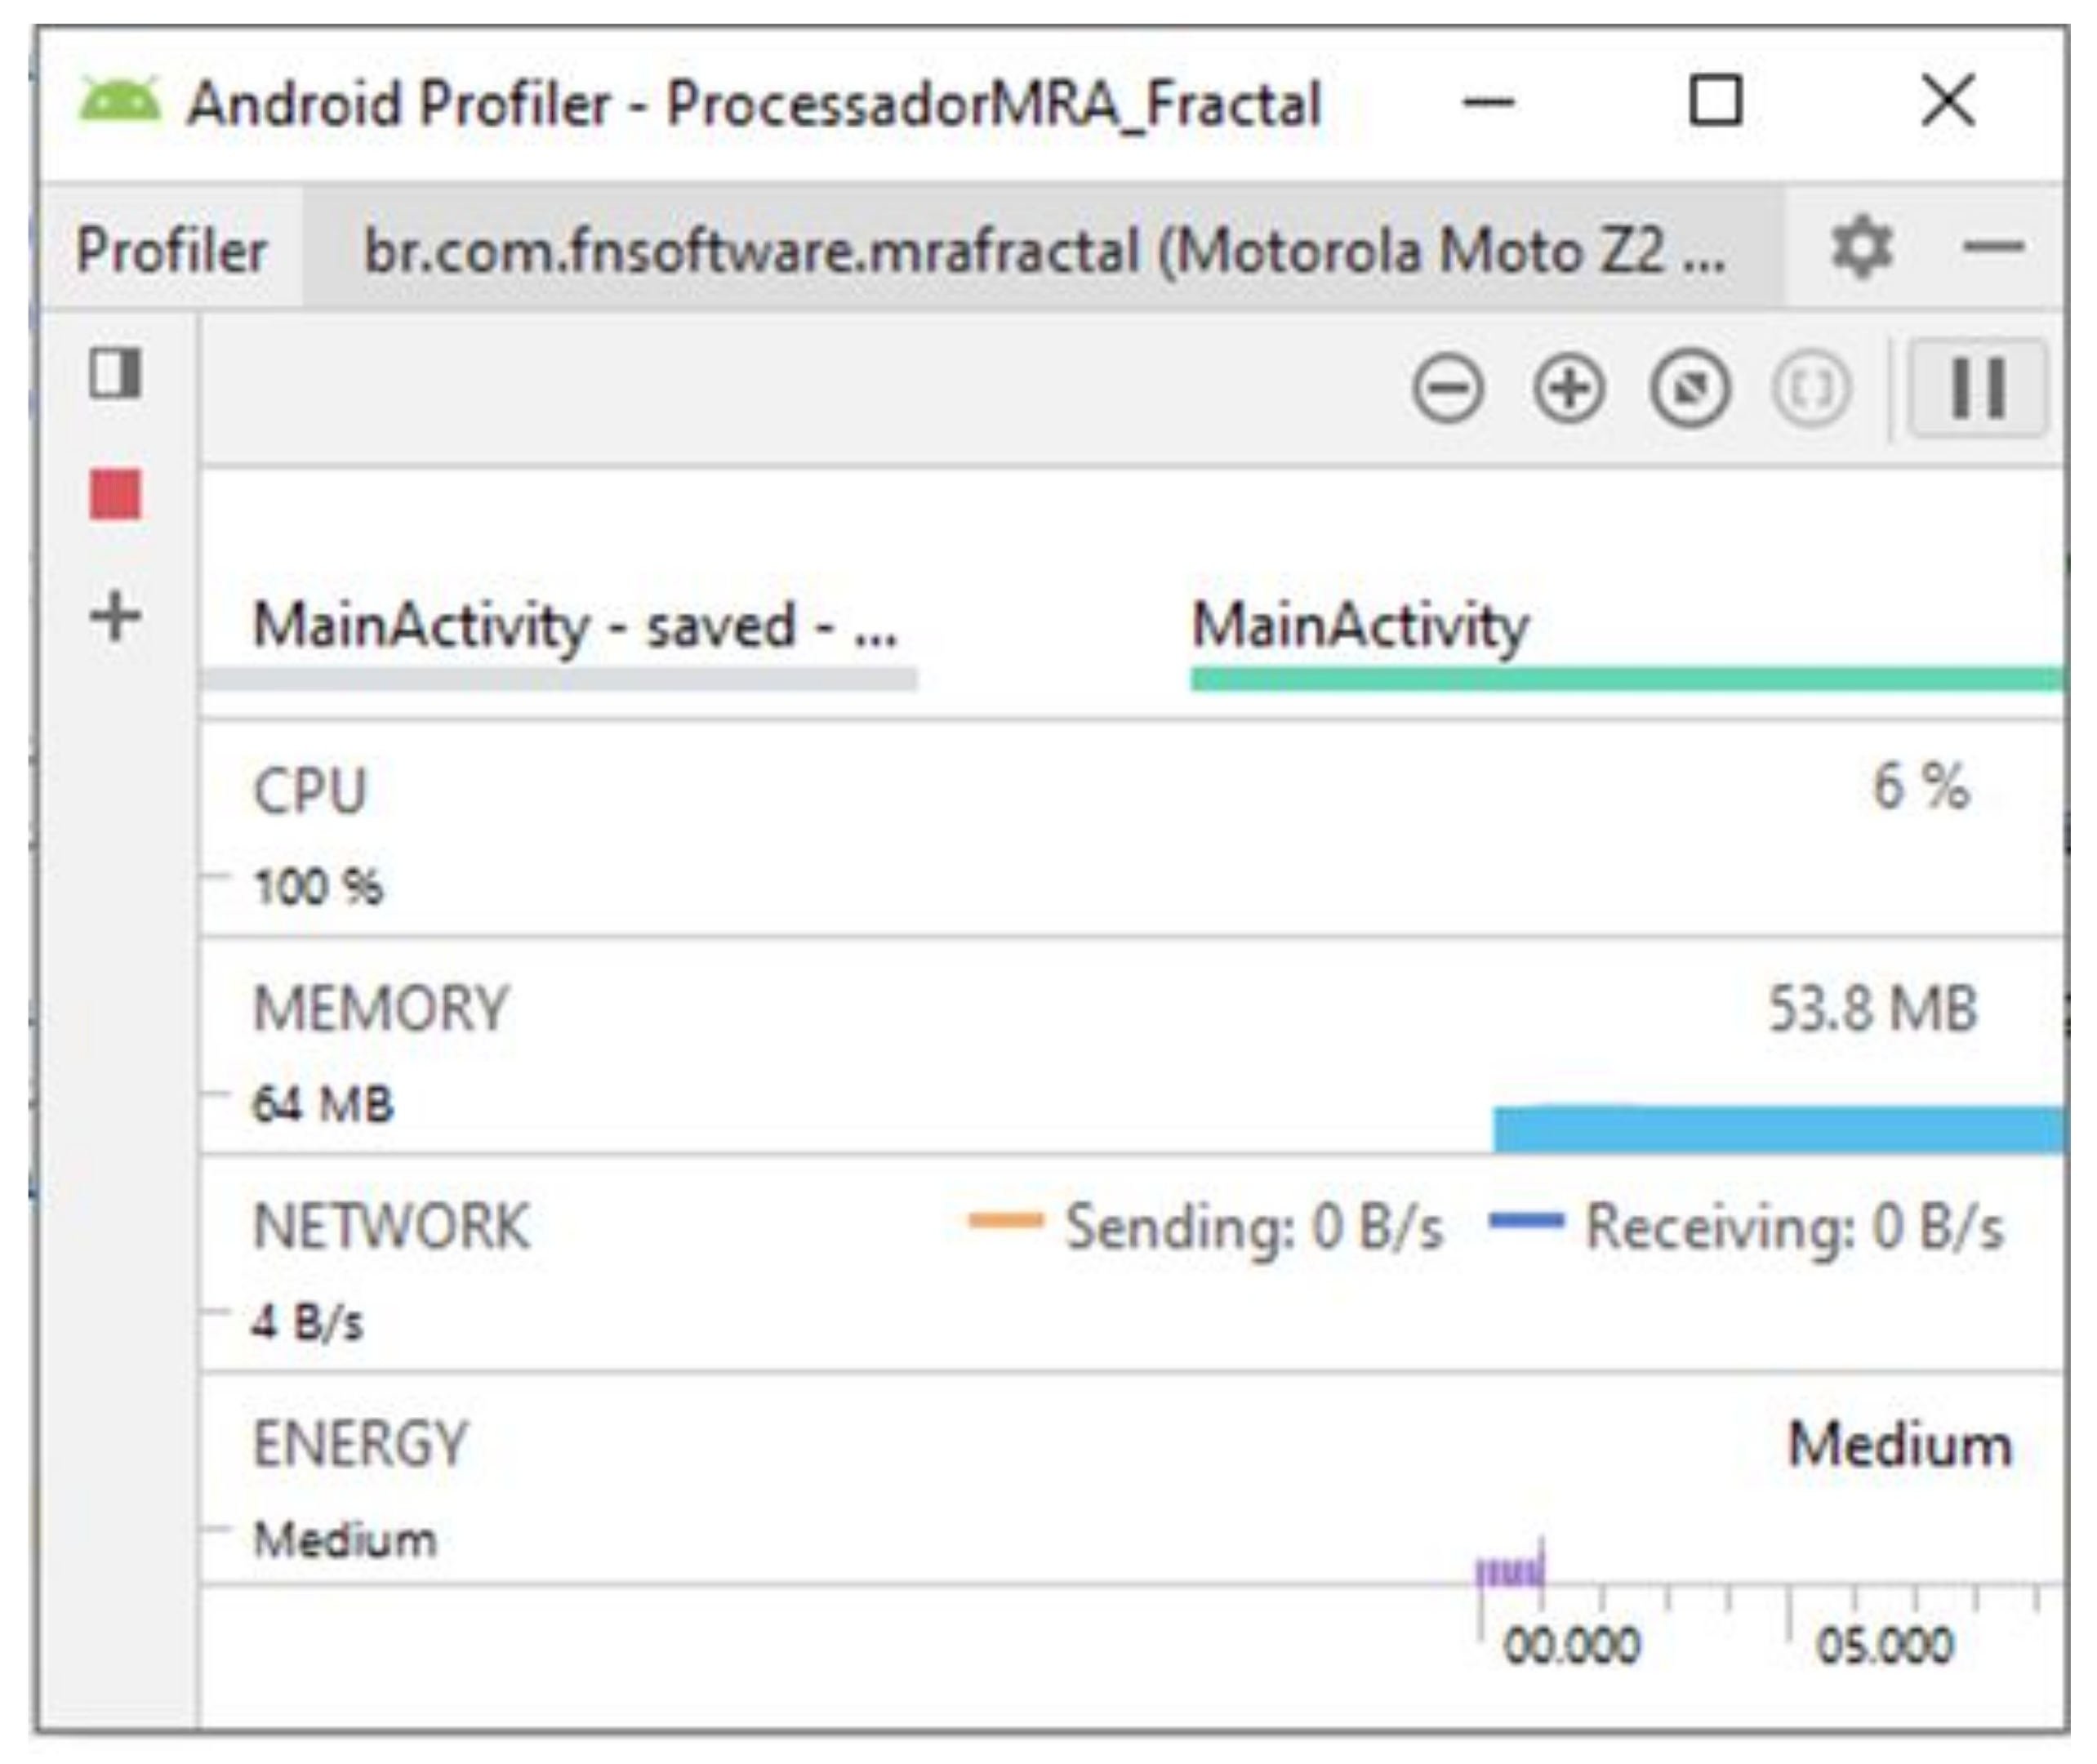Screen dimensions: 2097x1764
Task: Pause live profiling with the pause button
Action: (x=1977, y=388)
